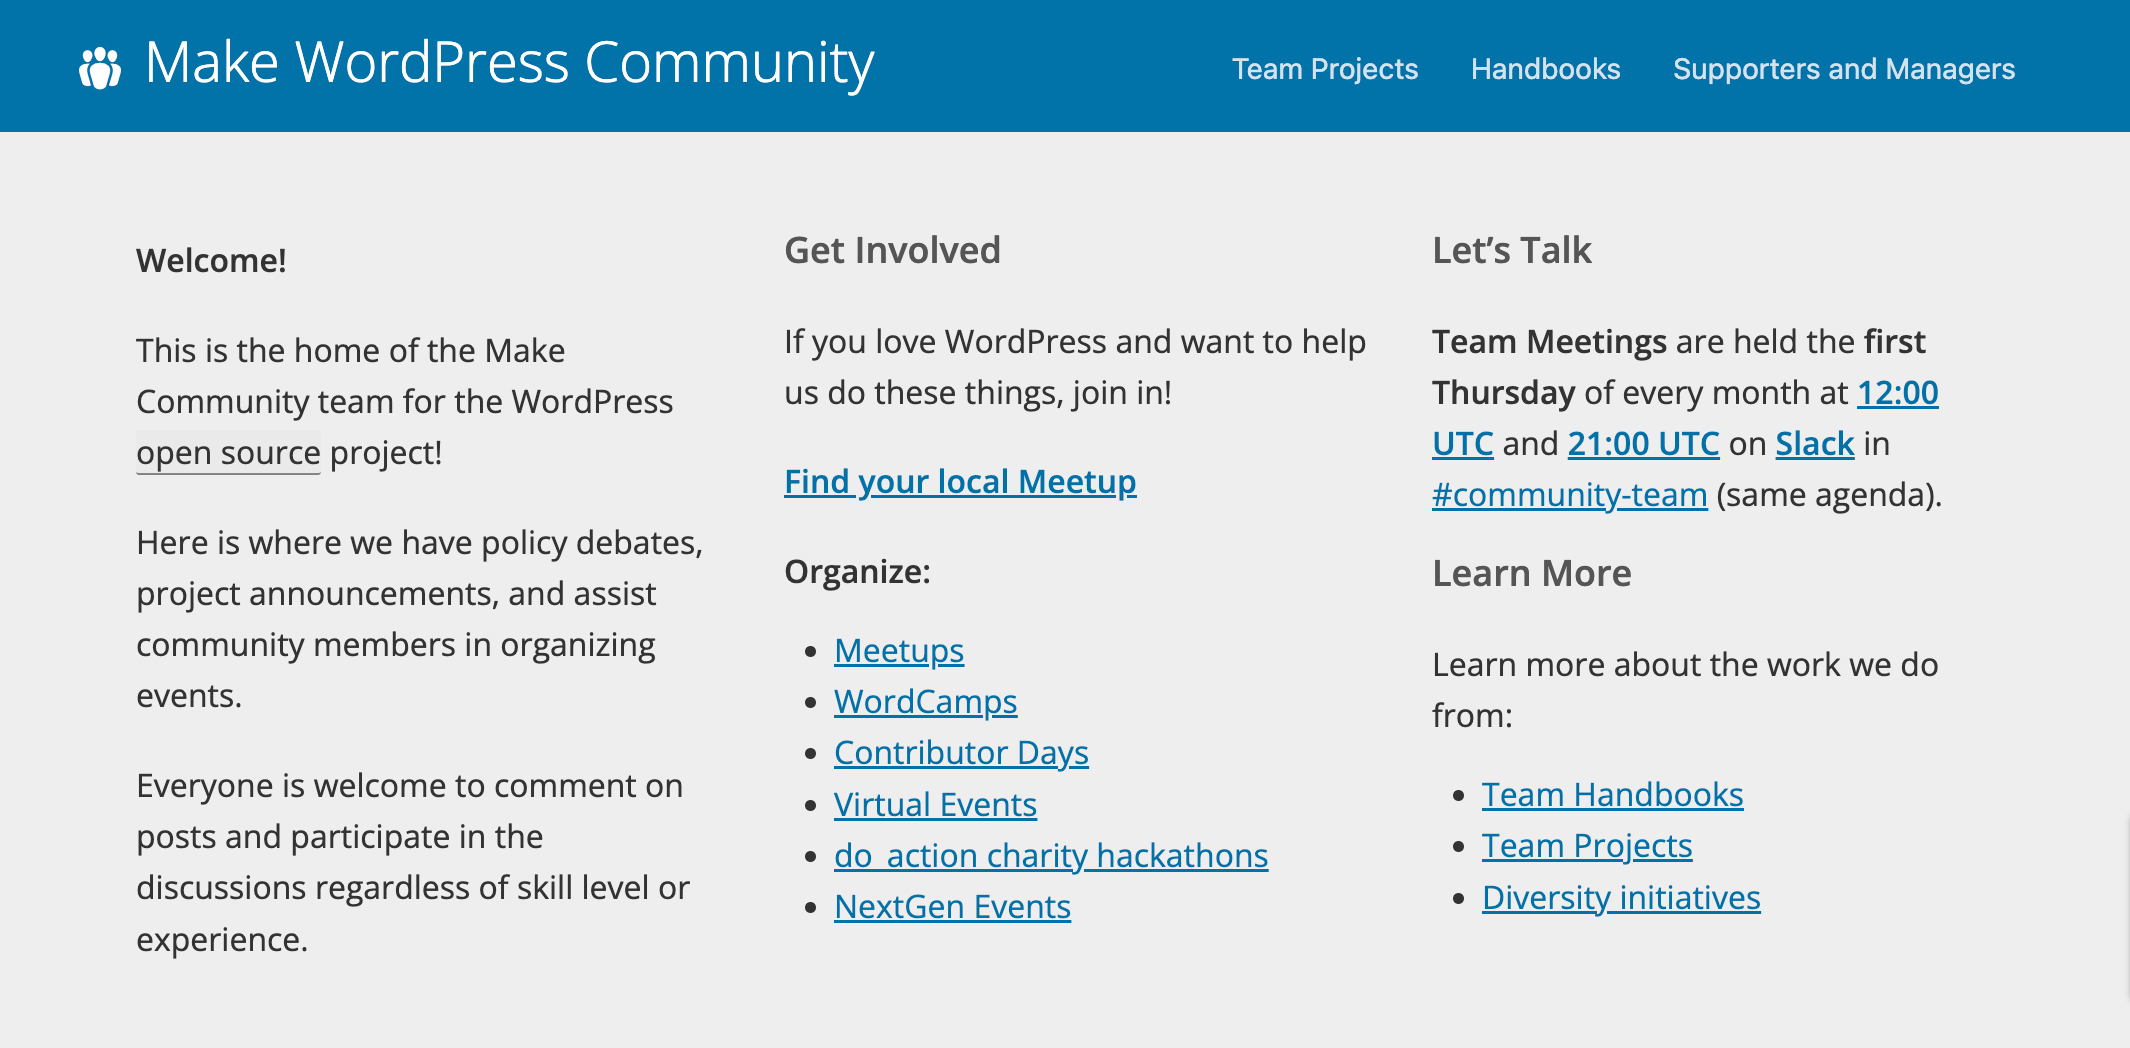
Task: Click the 'Welcome!' heading text
Action: coord(211,261)
